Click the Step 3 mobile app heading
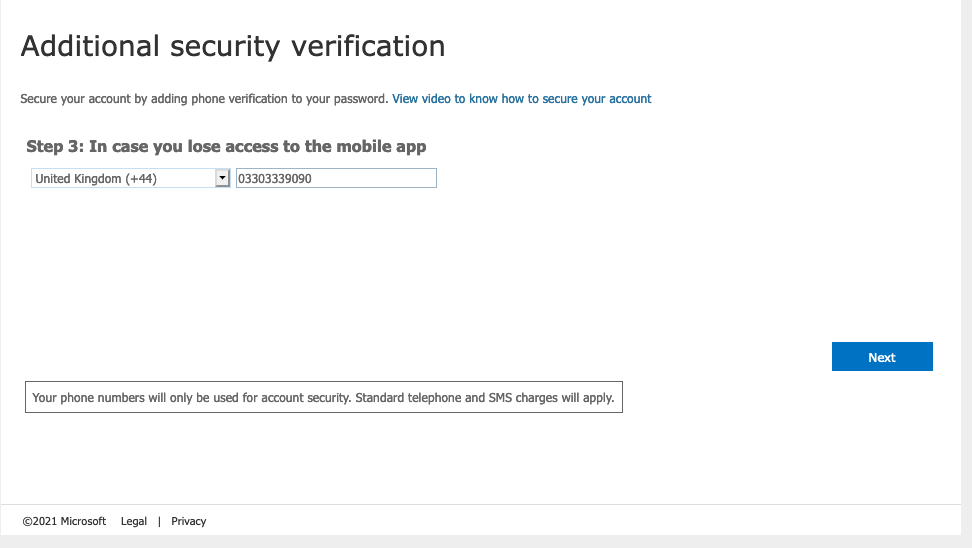Screen dimensions: 972x548 [226, 146]
